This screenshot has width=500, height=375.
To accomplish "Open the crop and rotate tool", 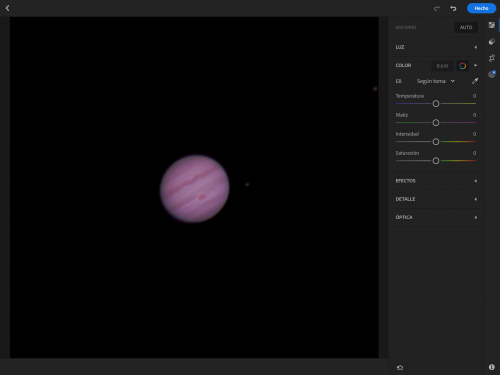I will 492,58.
